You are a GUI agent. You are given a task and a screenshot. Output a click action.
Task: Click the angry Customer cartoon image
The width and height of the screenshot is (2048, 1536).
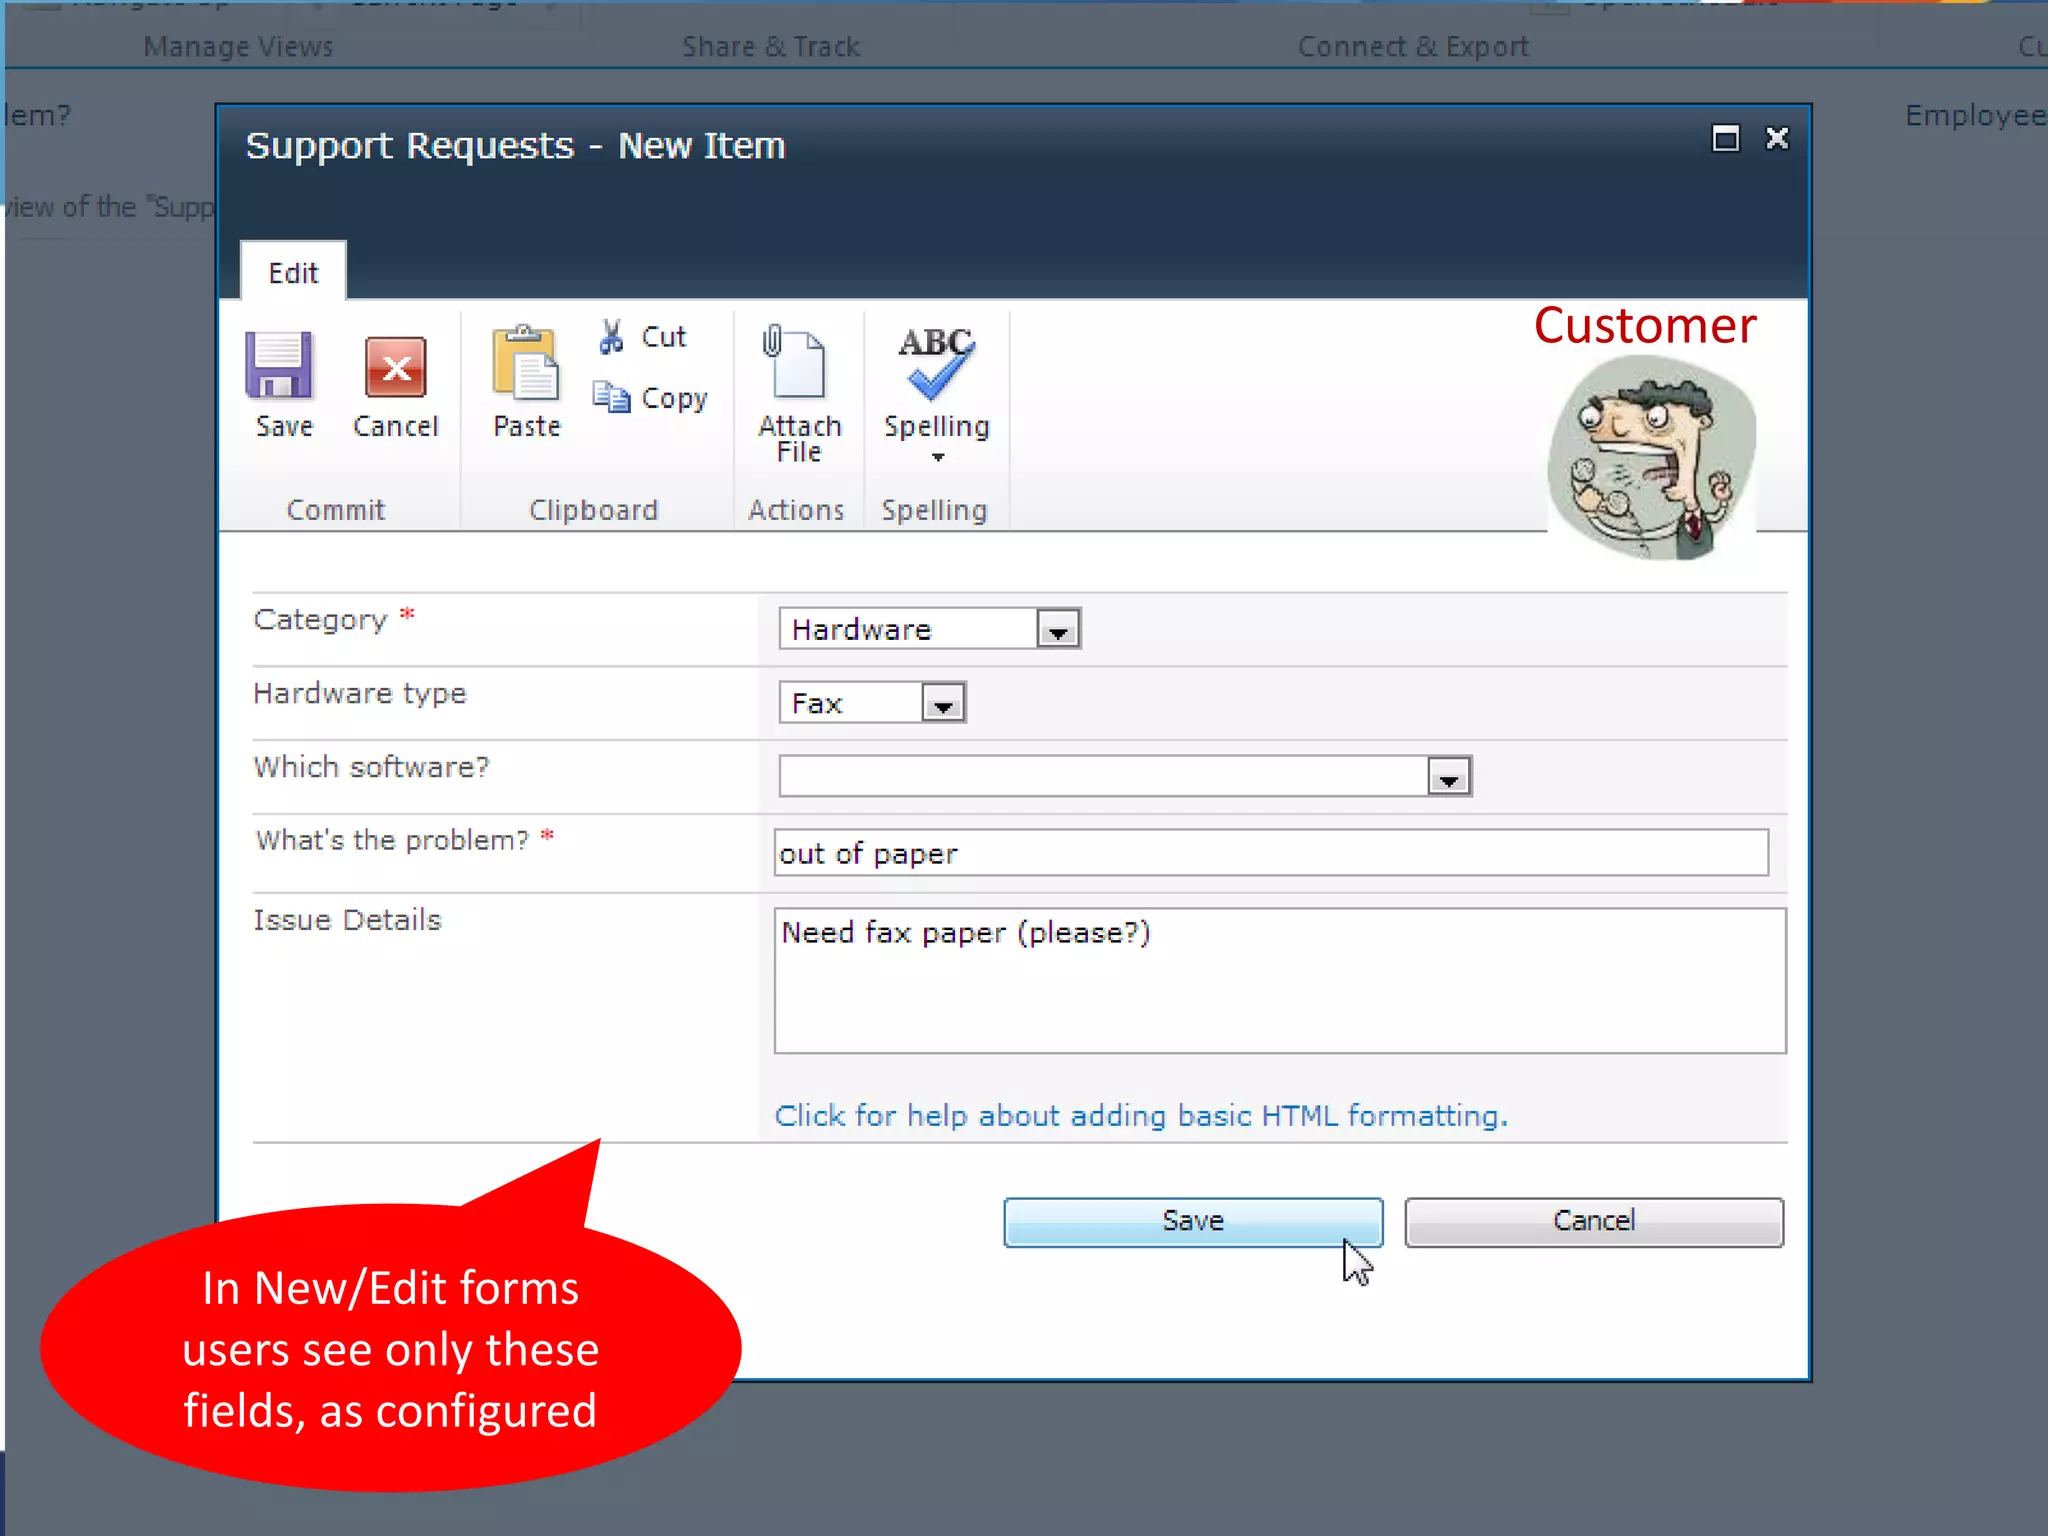pyautogui.click(x=1652, y=457)
